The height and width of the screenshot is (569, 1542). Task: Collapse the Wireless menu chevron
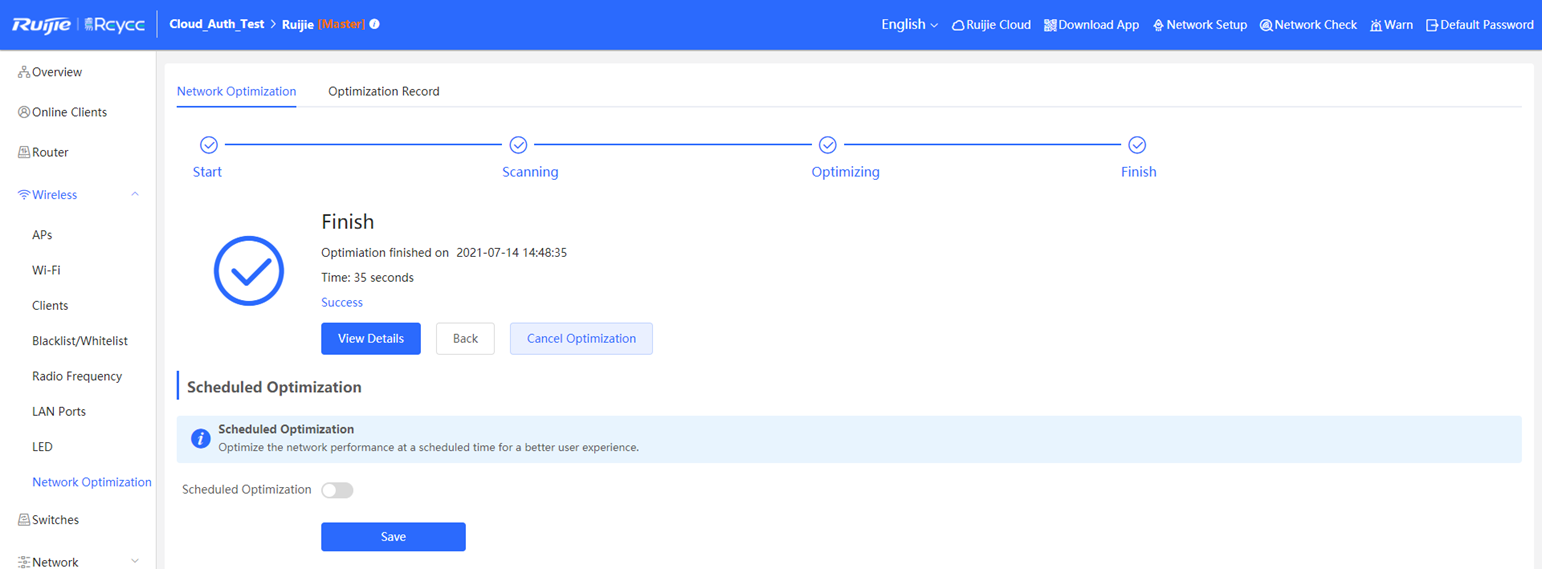pos(135,195)
